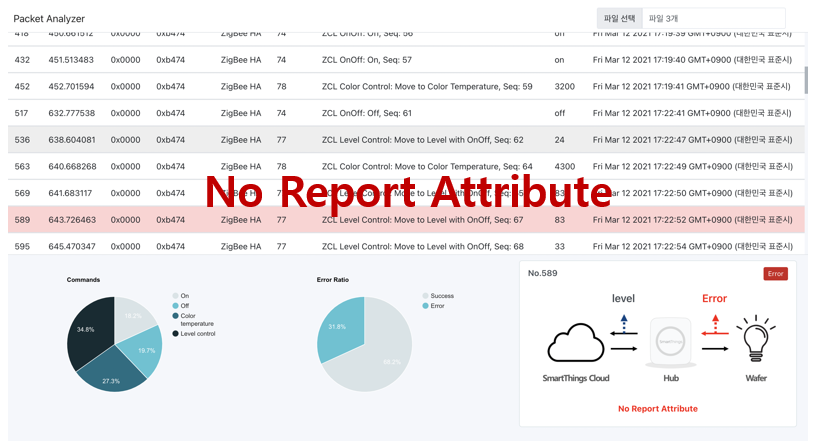Toggle the Off legend item in Commands chart

click(181, 305)
